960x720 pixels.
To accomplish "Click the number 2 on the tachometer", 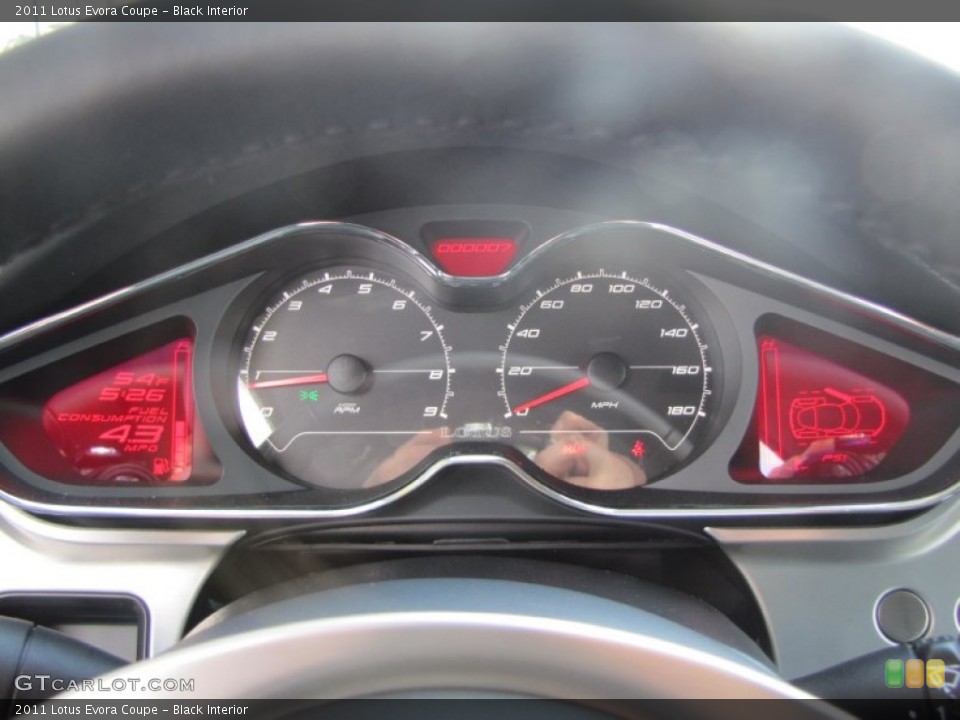I will [x=269, y=336].
